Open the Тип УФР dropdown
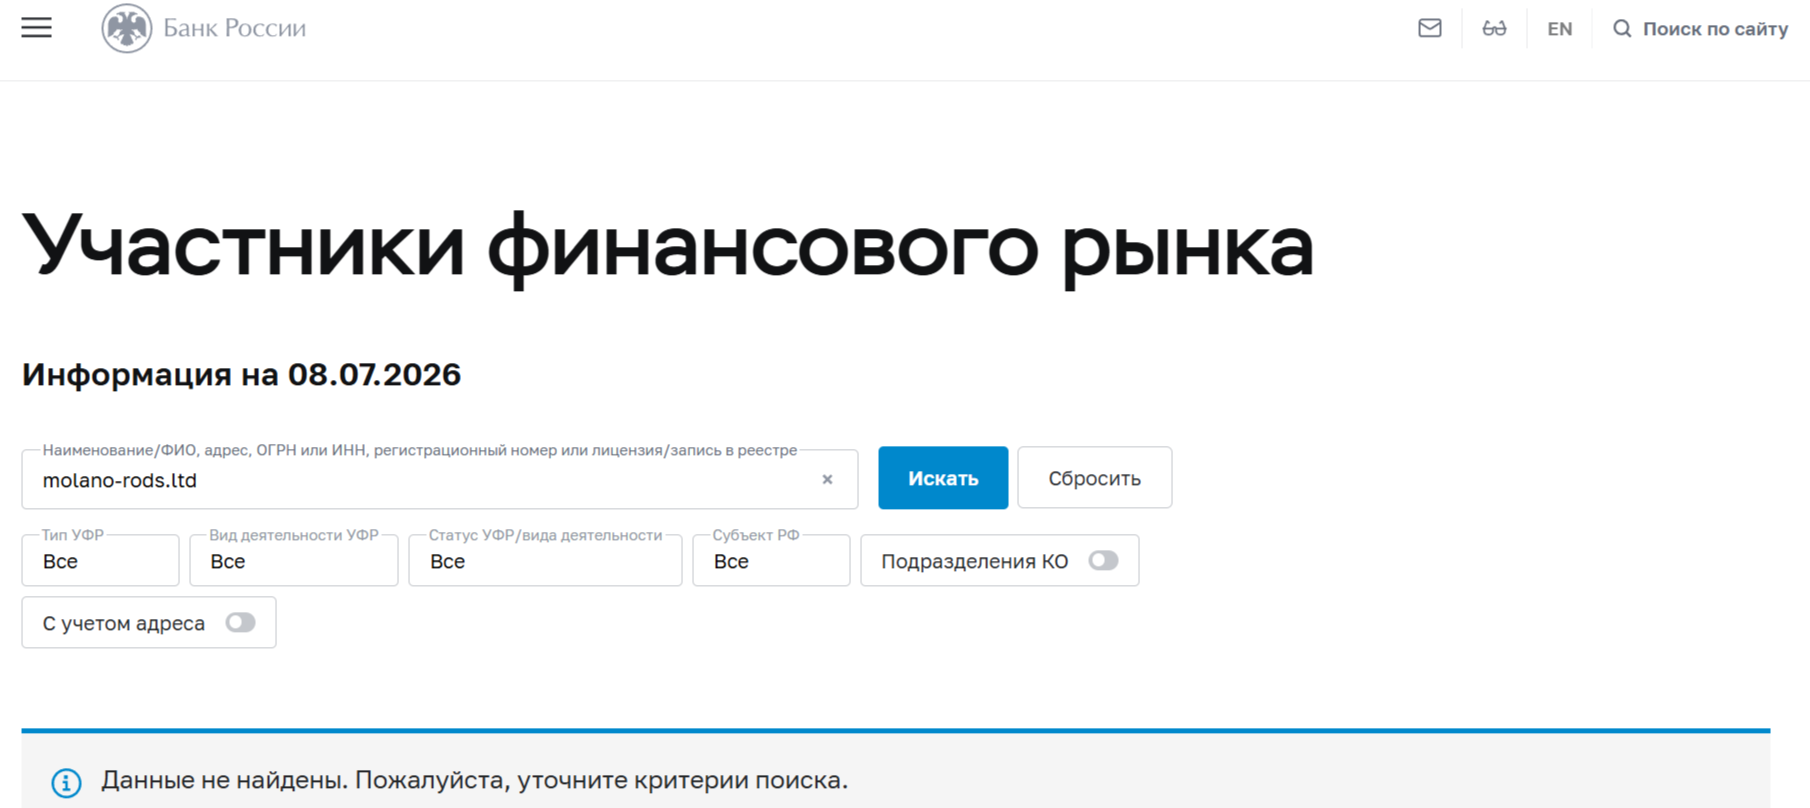Viewport: 1810px width, 808px height. (x=100, y=561)
